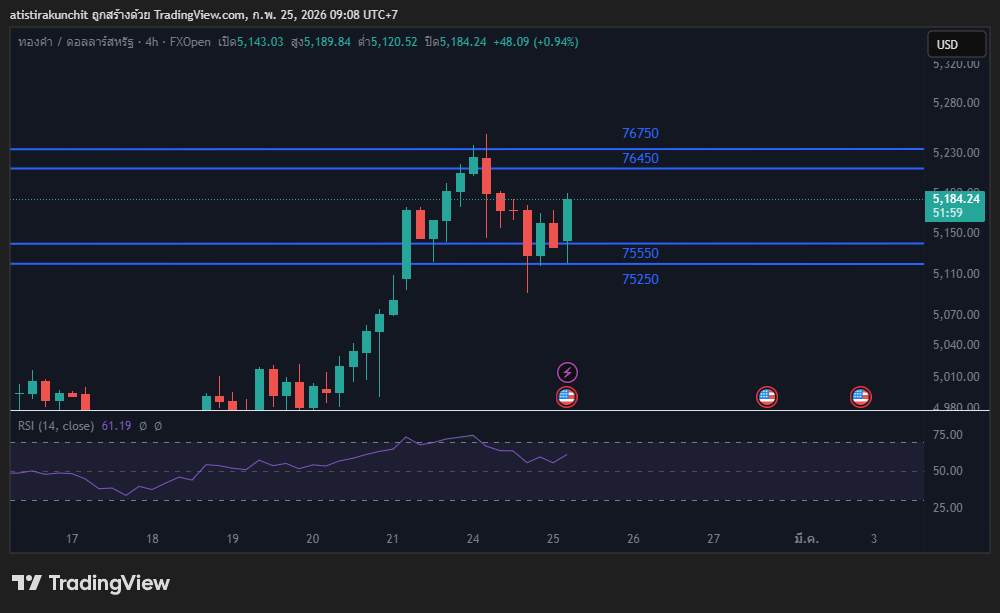Click the TradingView logo

[91, 583]
